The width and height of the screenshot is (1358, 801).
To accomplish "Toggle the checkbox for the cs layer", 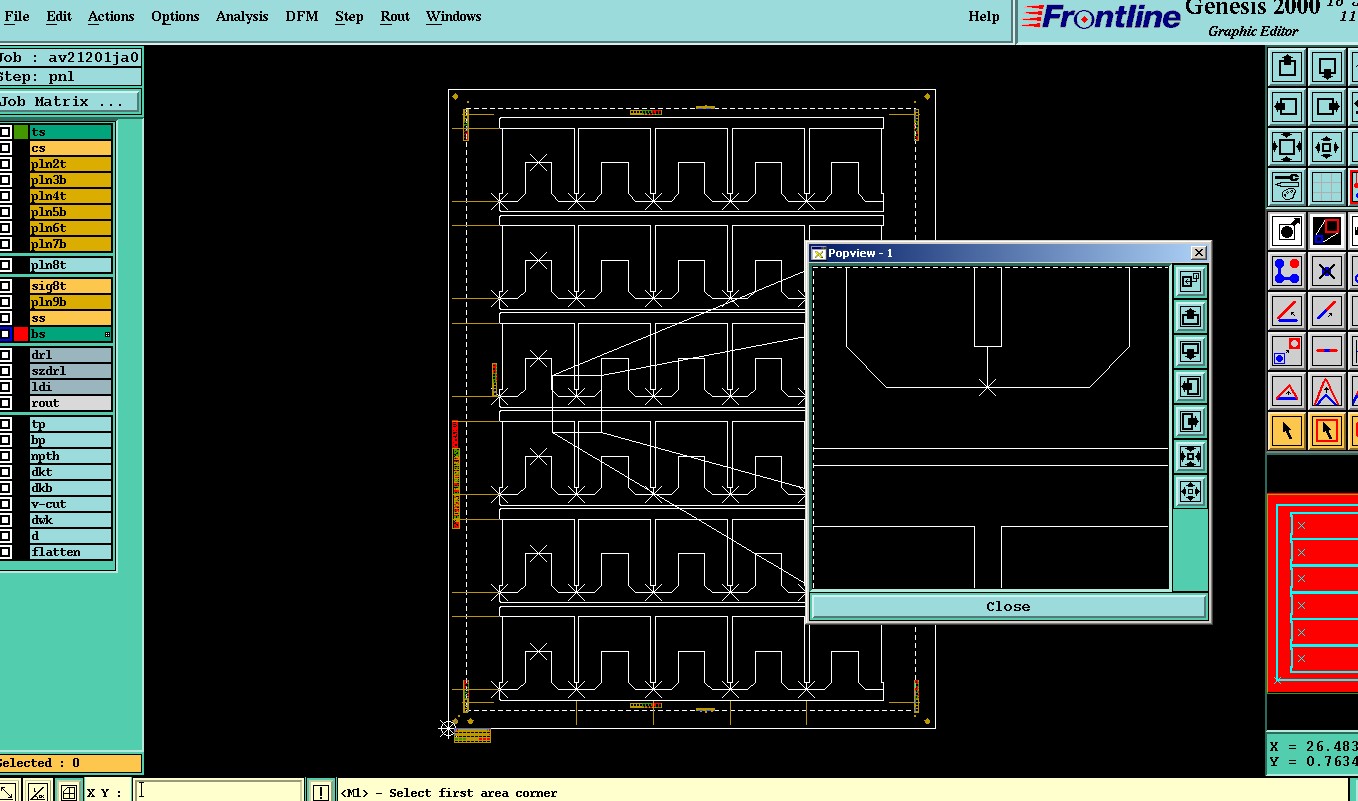I will click(x=6, y=148).
